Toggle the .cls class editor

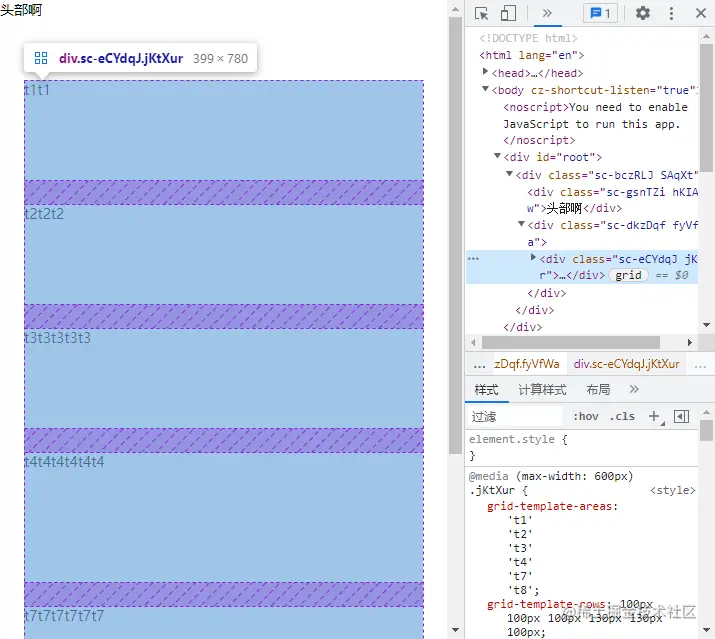pos(622,416)
